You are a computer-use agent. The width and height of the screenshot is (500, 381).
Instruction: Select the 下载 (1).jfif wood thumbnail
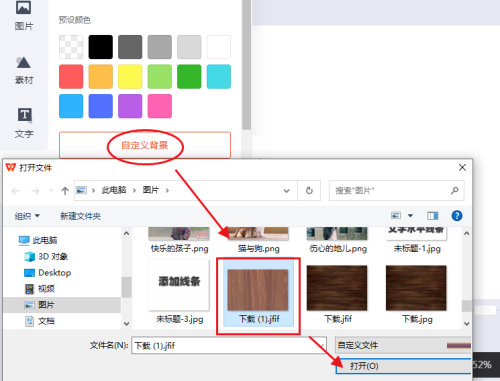pos(258,290)
